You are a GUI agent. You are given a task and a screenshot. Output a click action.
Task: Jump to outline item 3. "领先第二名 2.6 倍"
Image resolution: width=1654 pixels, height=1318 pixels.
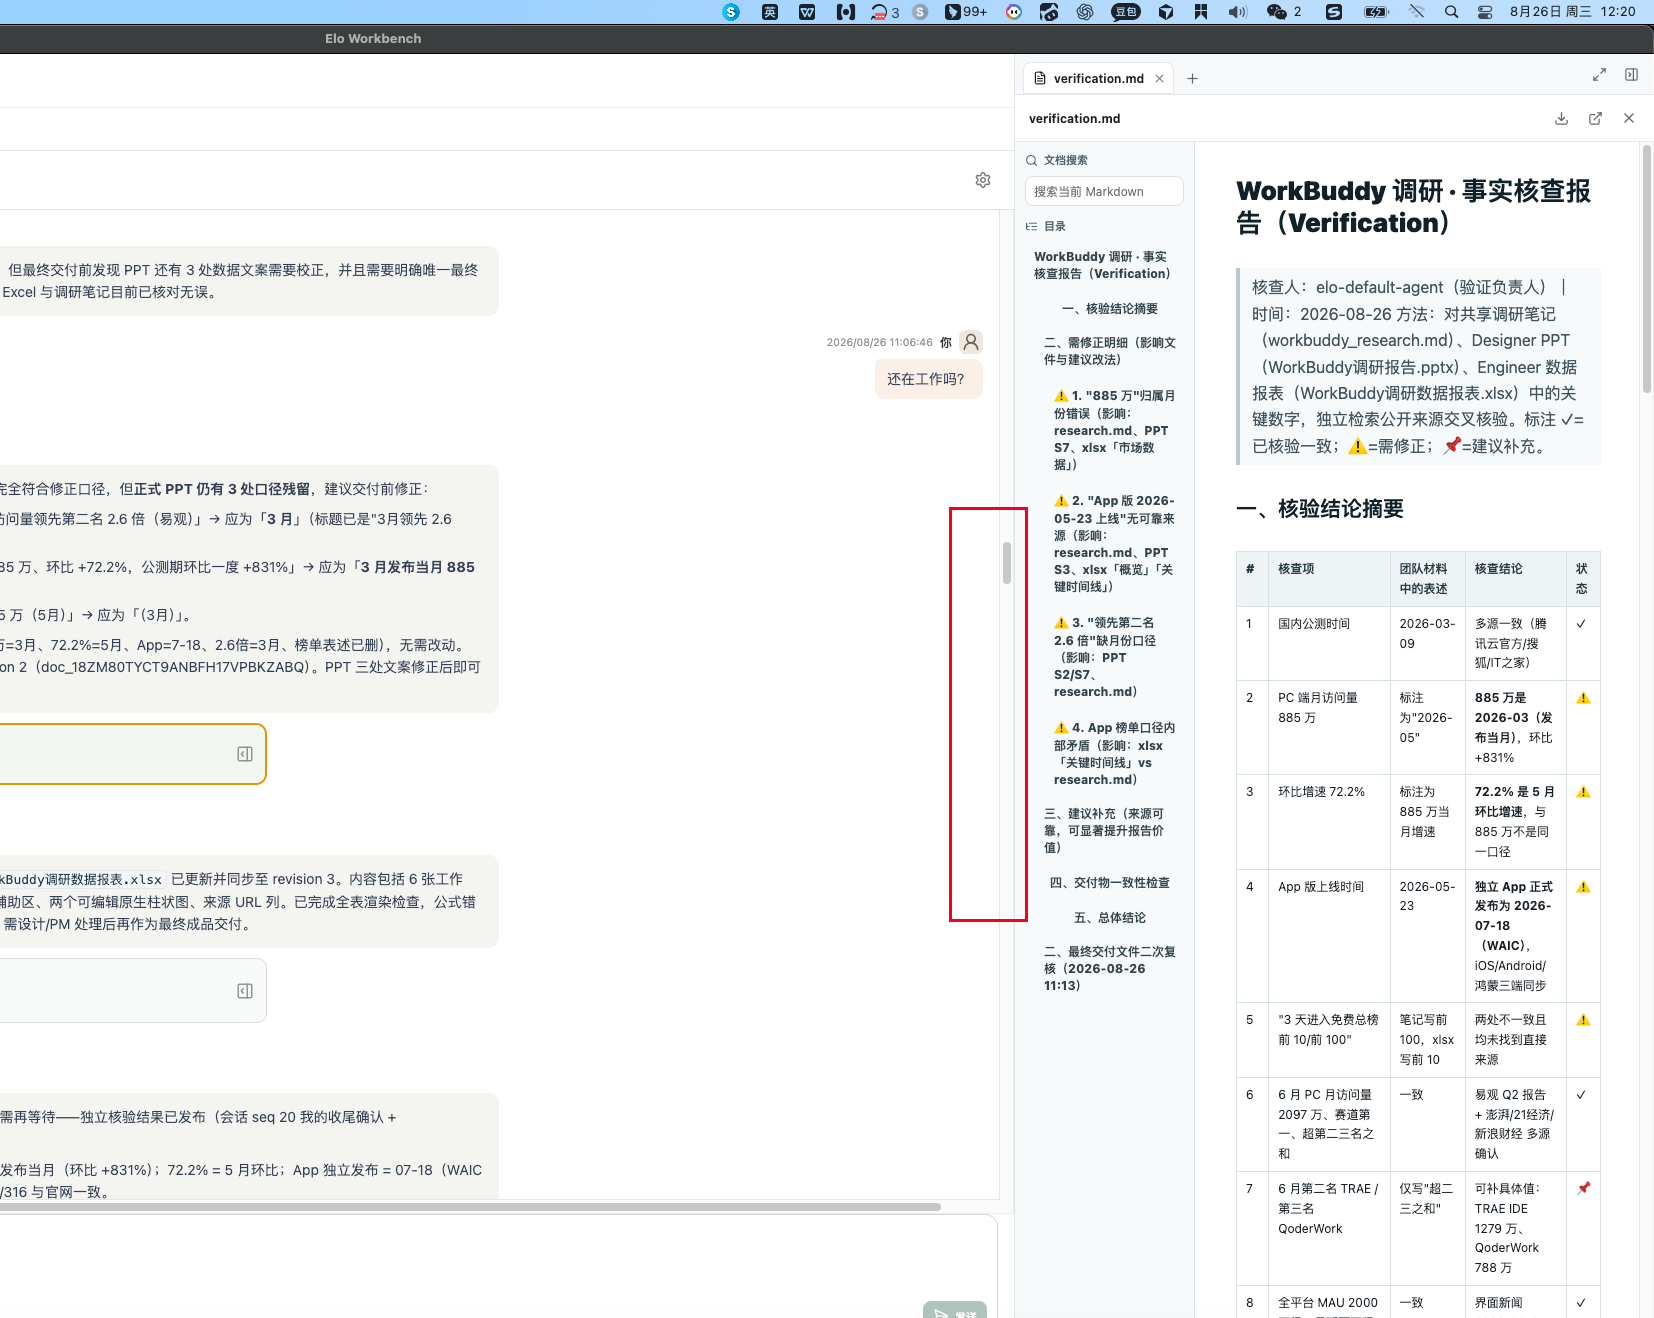(x=1114, y=657)
